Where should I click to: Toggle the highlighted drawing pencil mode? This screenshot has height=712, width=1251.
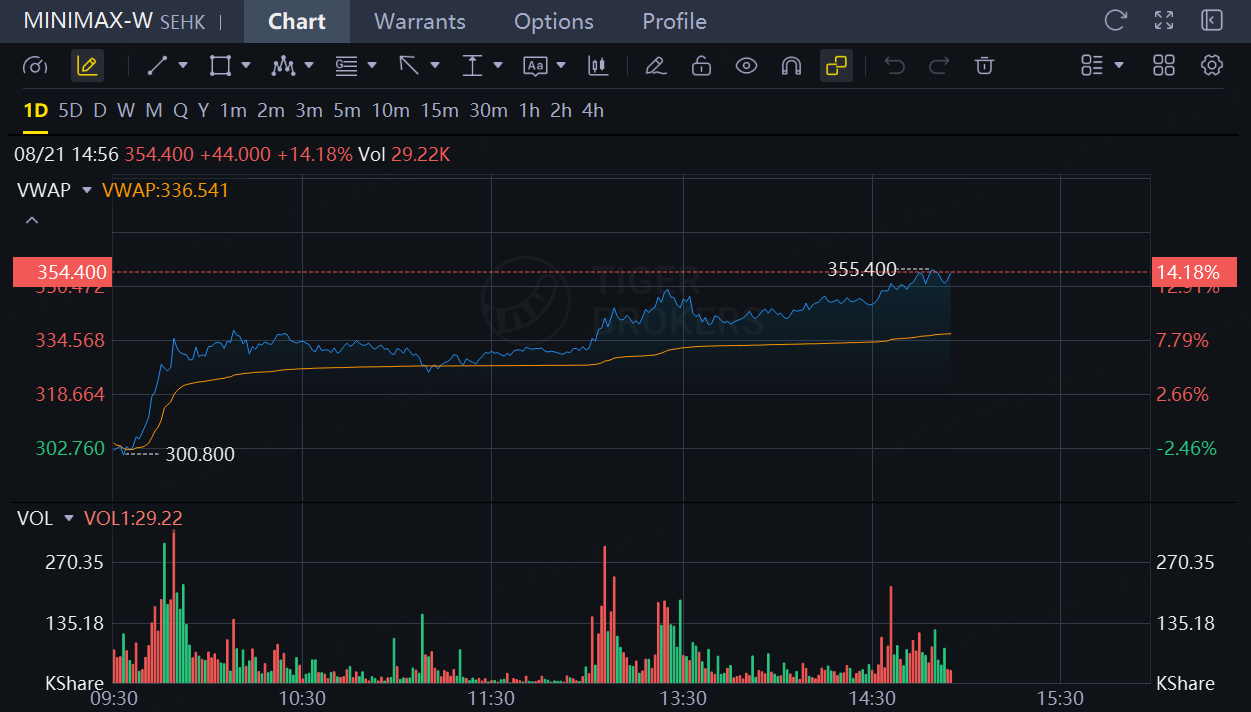(x=87, y=66)
